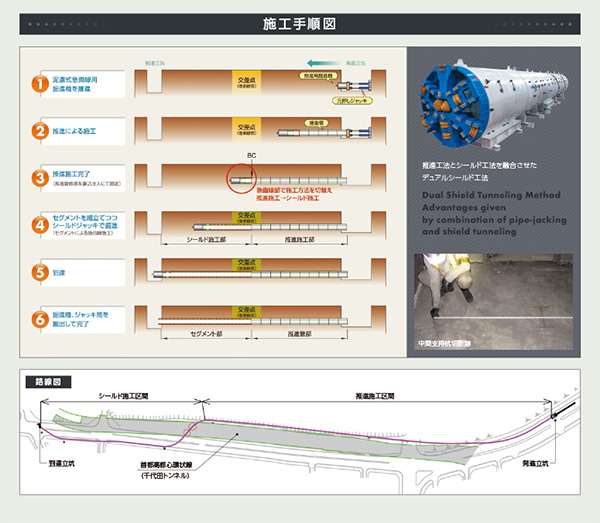Click the tunneling machine in step 1 diagram

(x=354, y=86)
